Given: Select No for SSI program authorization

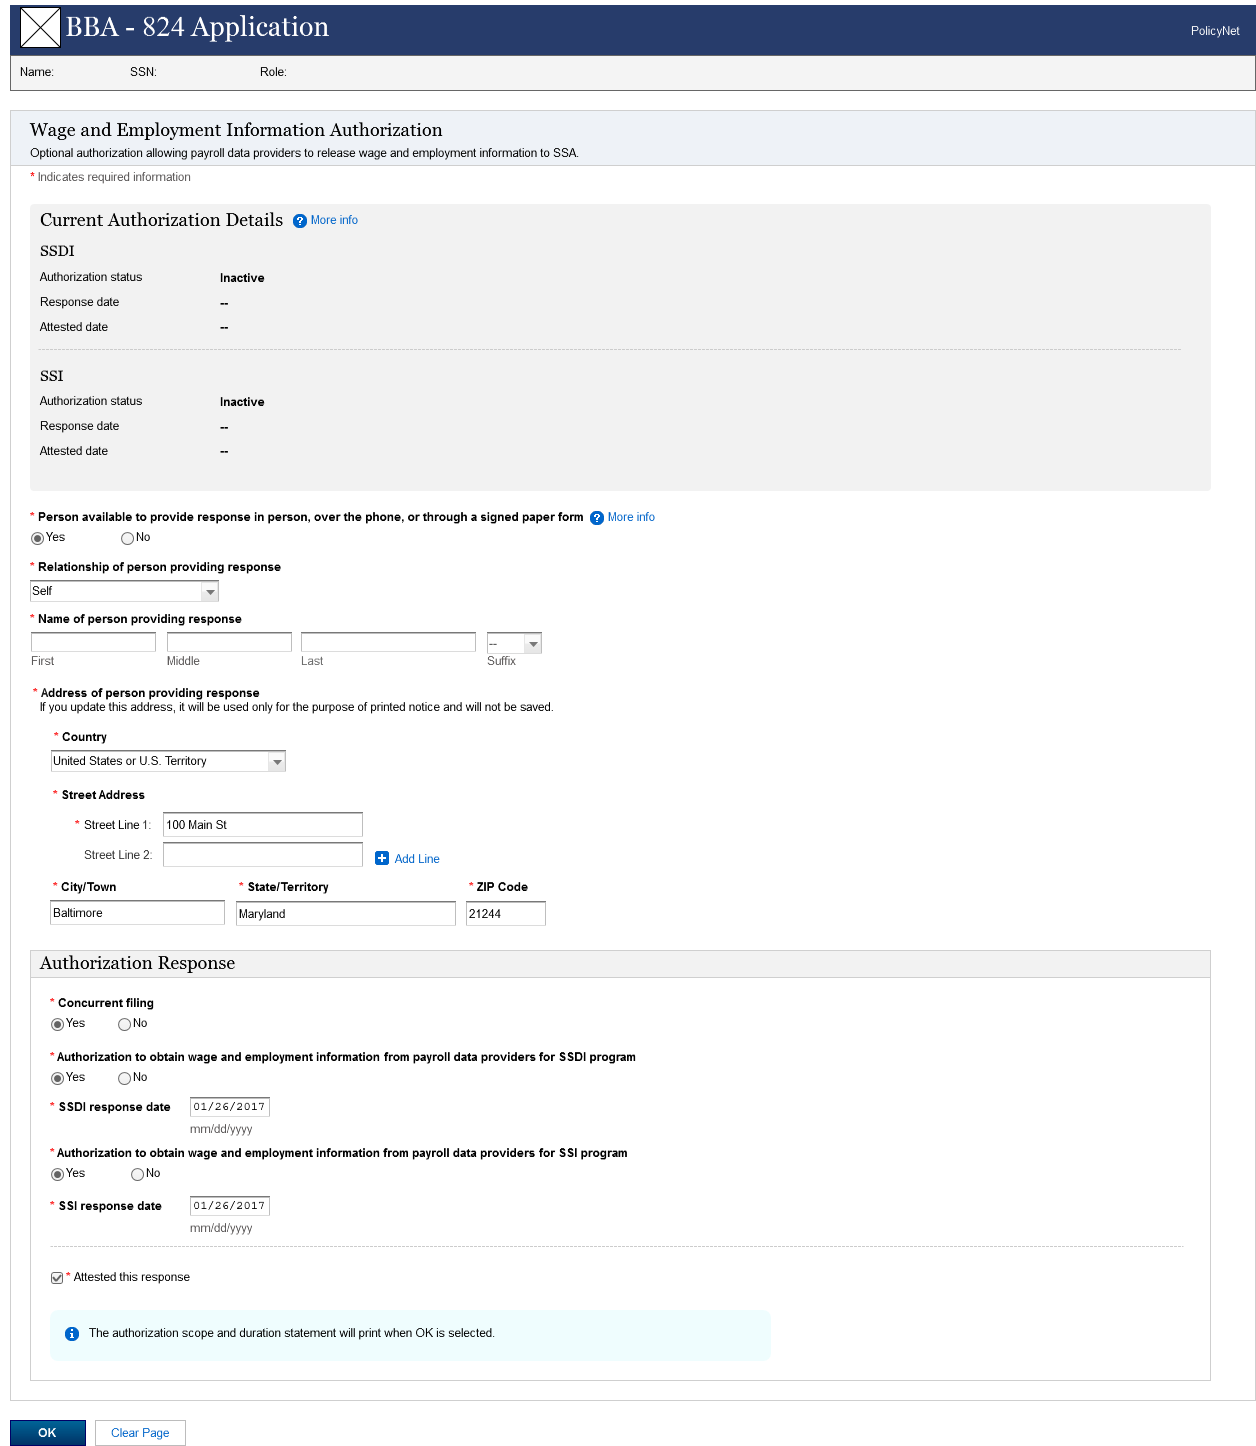Looking at the screenshot, I should click(138, 1174).
